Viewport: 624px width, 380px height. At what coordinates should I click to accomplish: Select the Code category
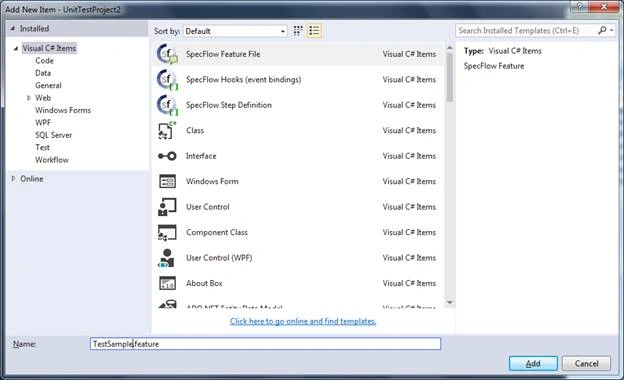44,60
